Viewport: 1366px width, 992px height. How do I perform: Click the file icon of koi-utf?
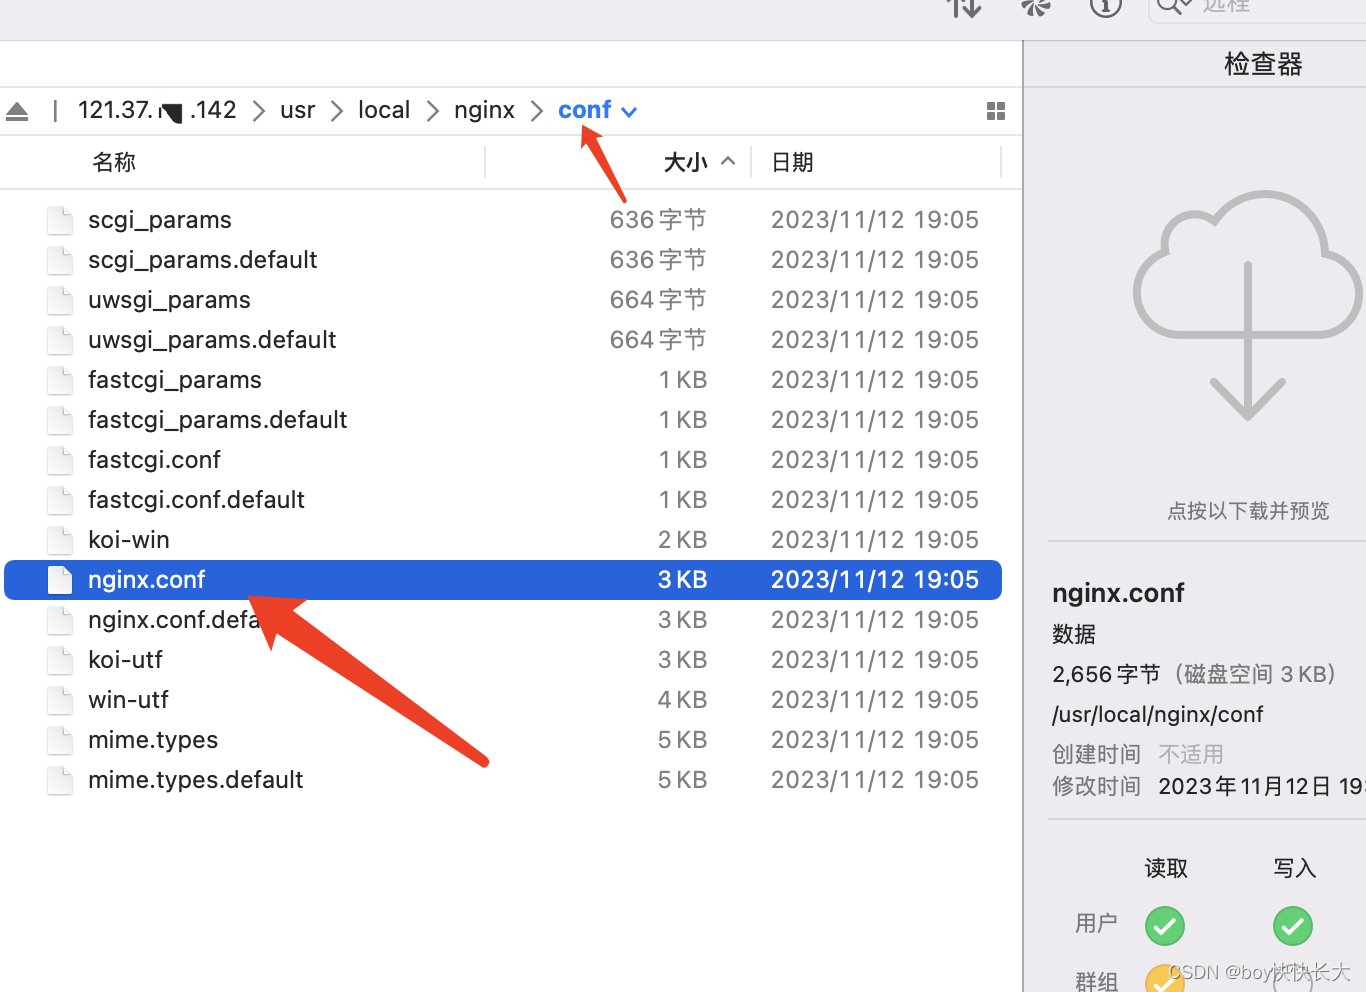tap(60, 660)
